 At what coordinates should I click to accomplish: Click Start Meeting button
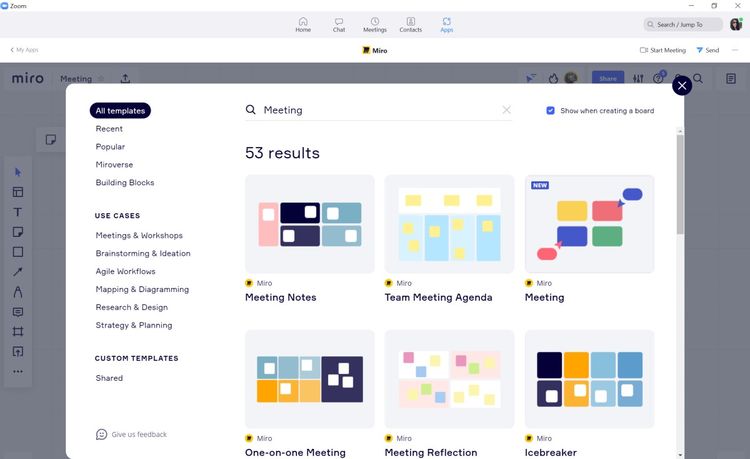[x=663, y=50]
